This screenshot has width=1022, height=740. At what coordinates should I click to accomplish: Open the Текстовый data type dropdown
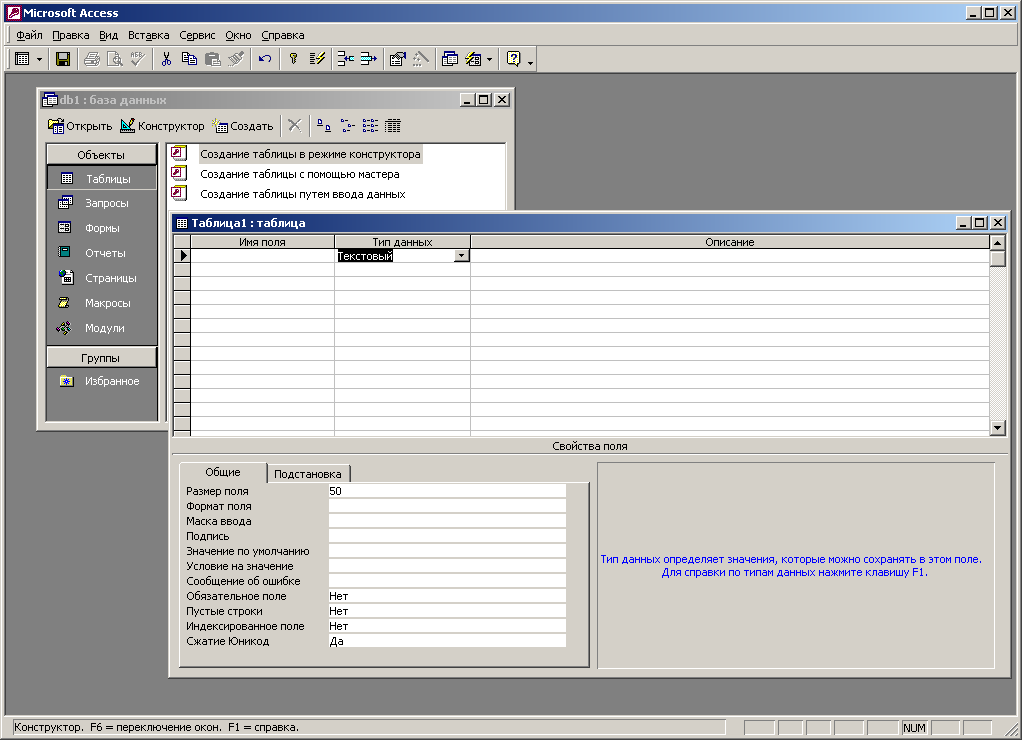(461, 256)
